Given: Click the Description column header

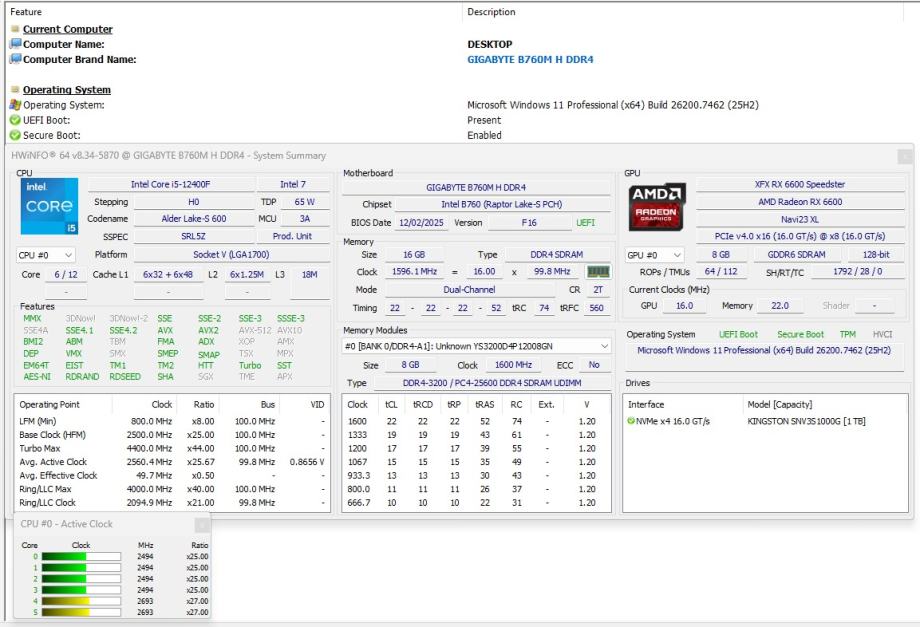Looking at the screenshot, I should pos(491,12).
